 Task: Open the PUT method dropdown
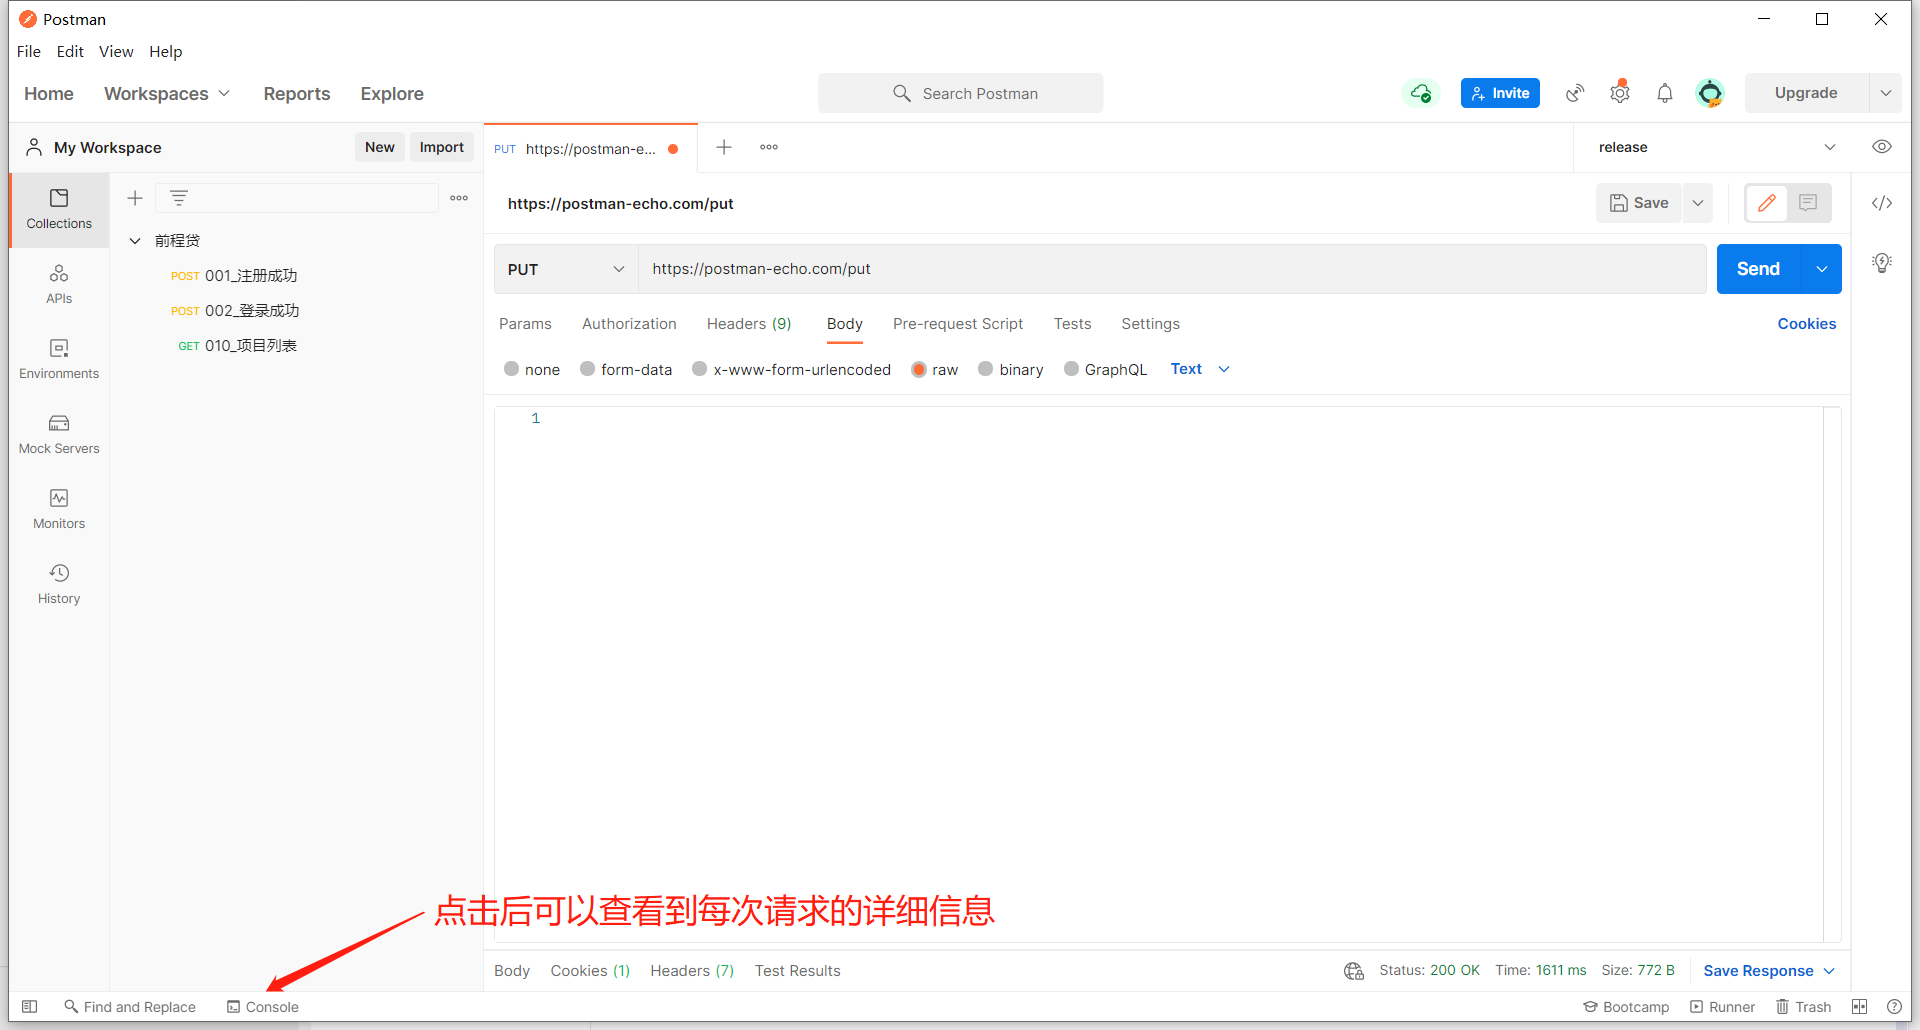click(x=566, y=269)
